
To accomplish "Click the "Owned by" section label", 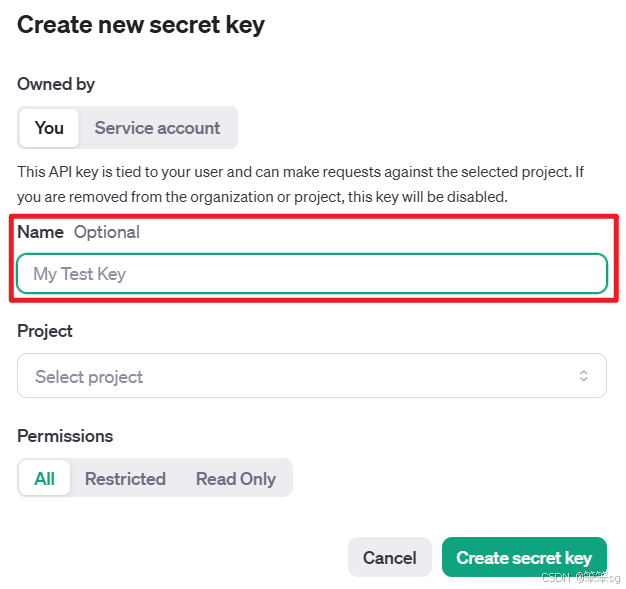I will [x=56, y=84].
